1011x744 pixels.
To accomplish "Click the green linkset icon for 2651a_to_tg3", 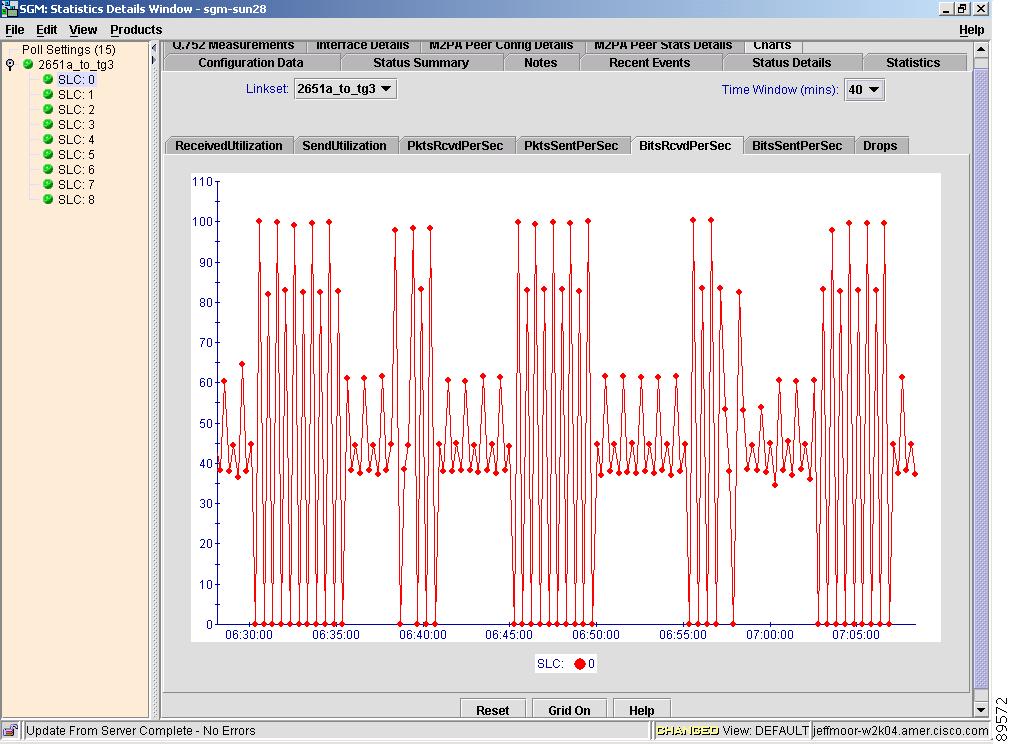I will pos(28,65).
